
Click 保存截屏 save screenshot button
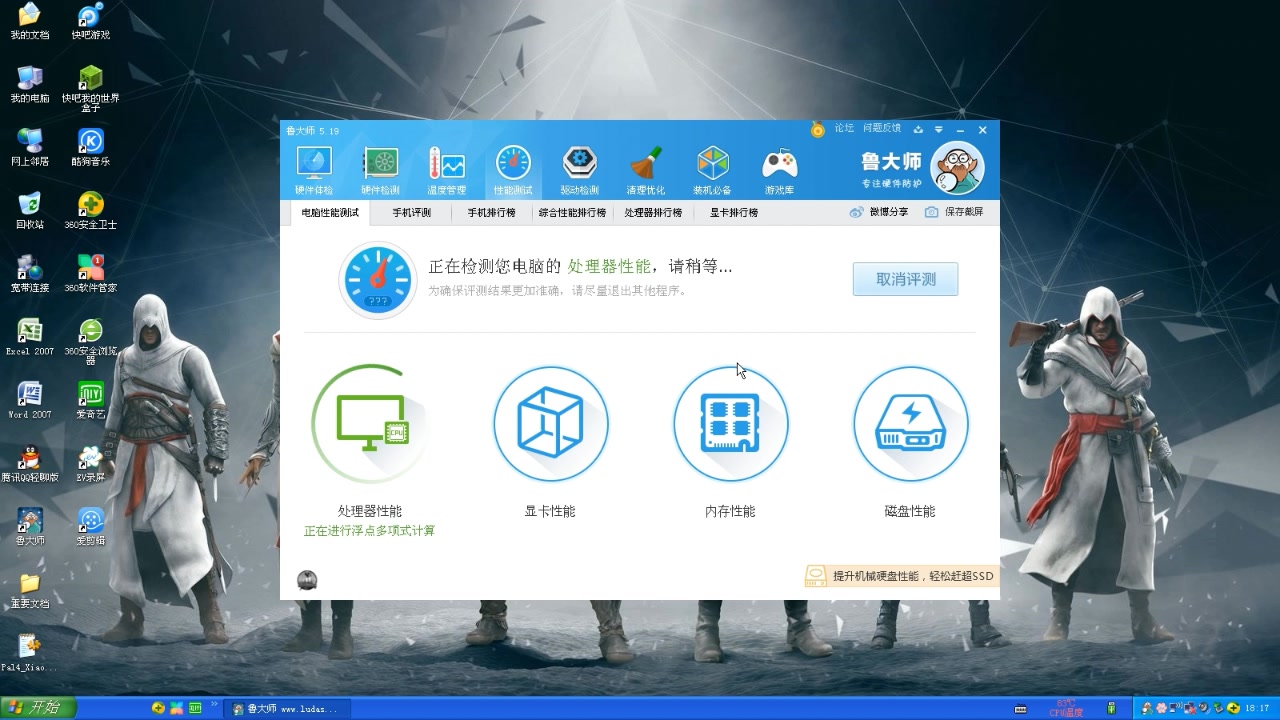(954, 212)
